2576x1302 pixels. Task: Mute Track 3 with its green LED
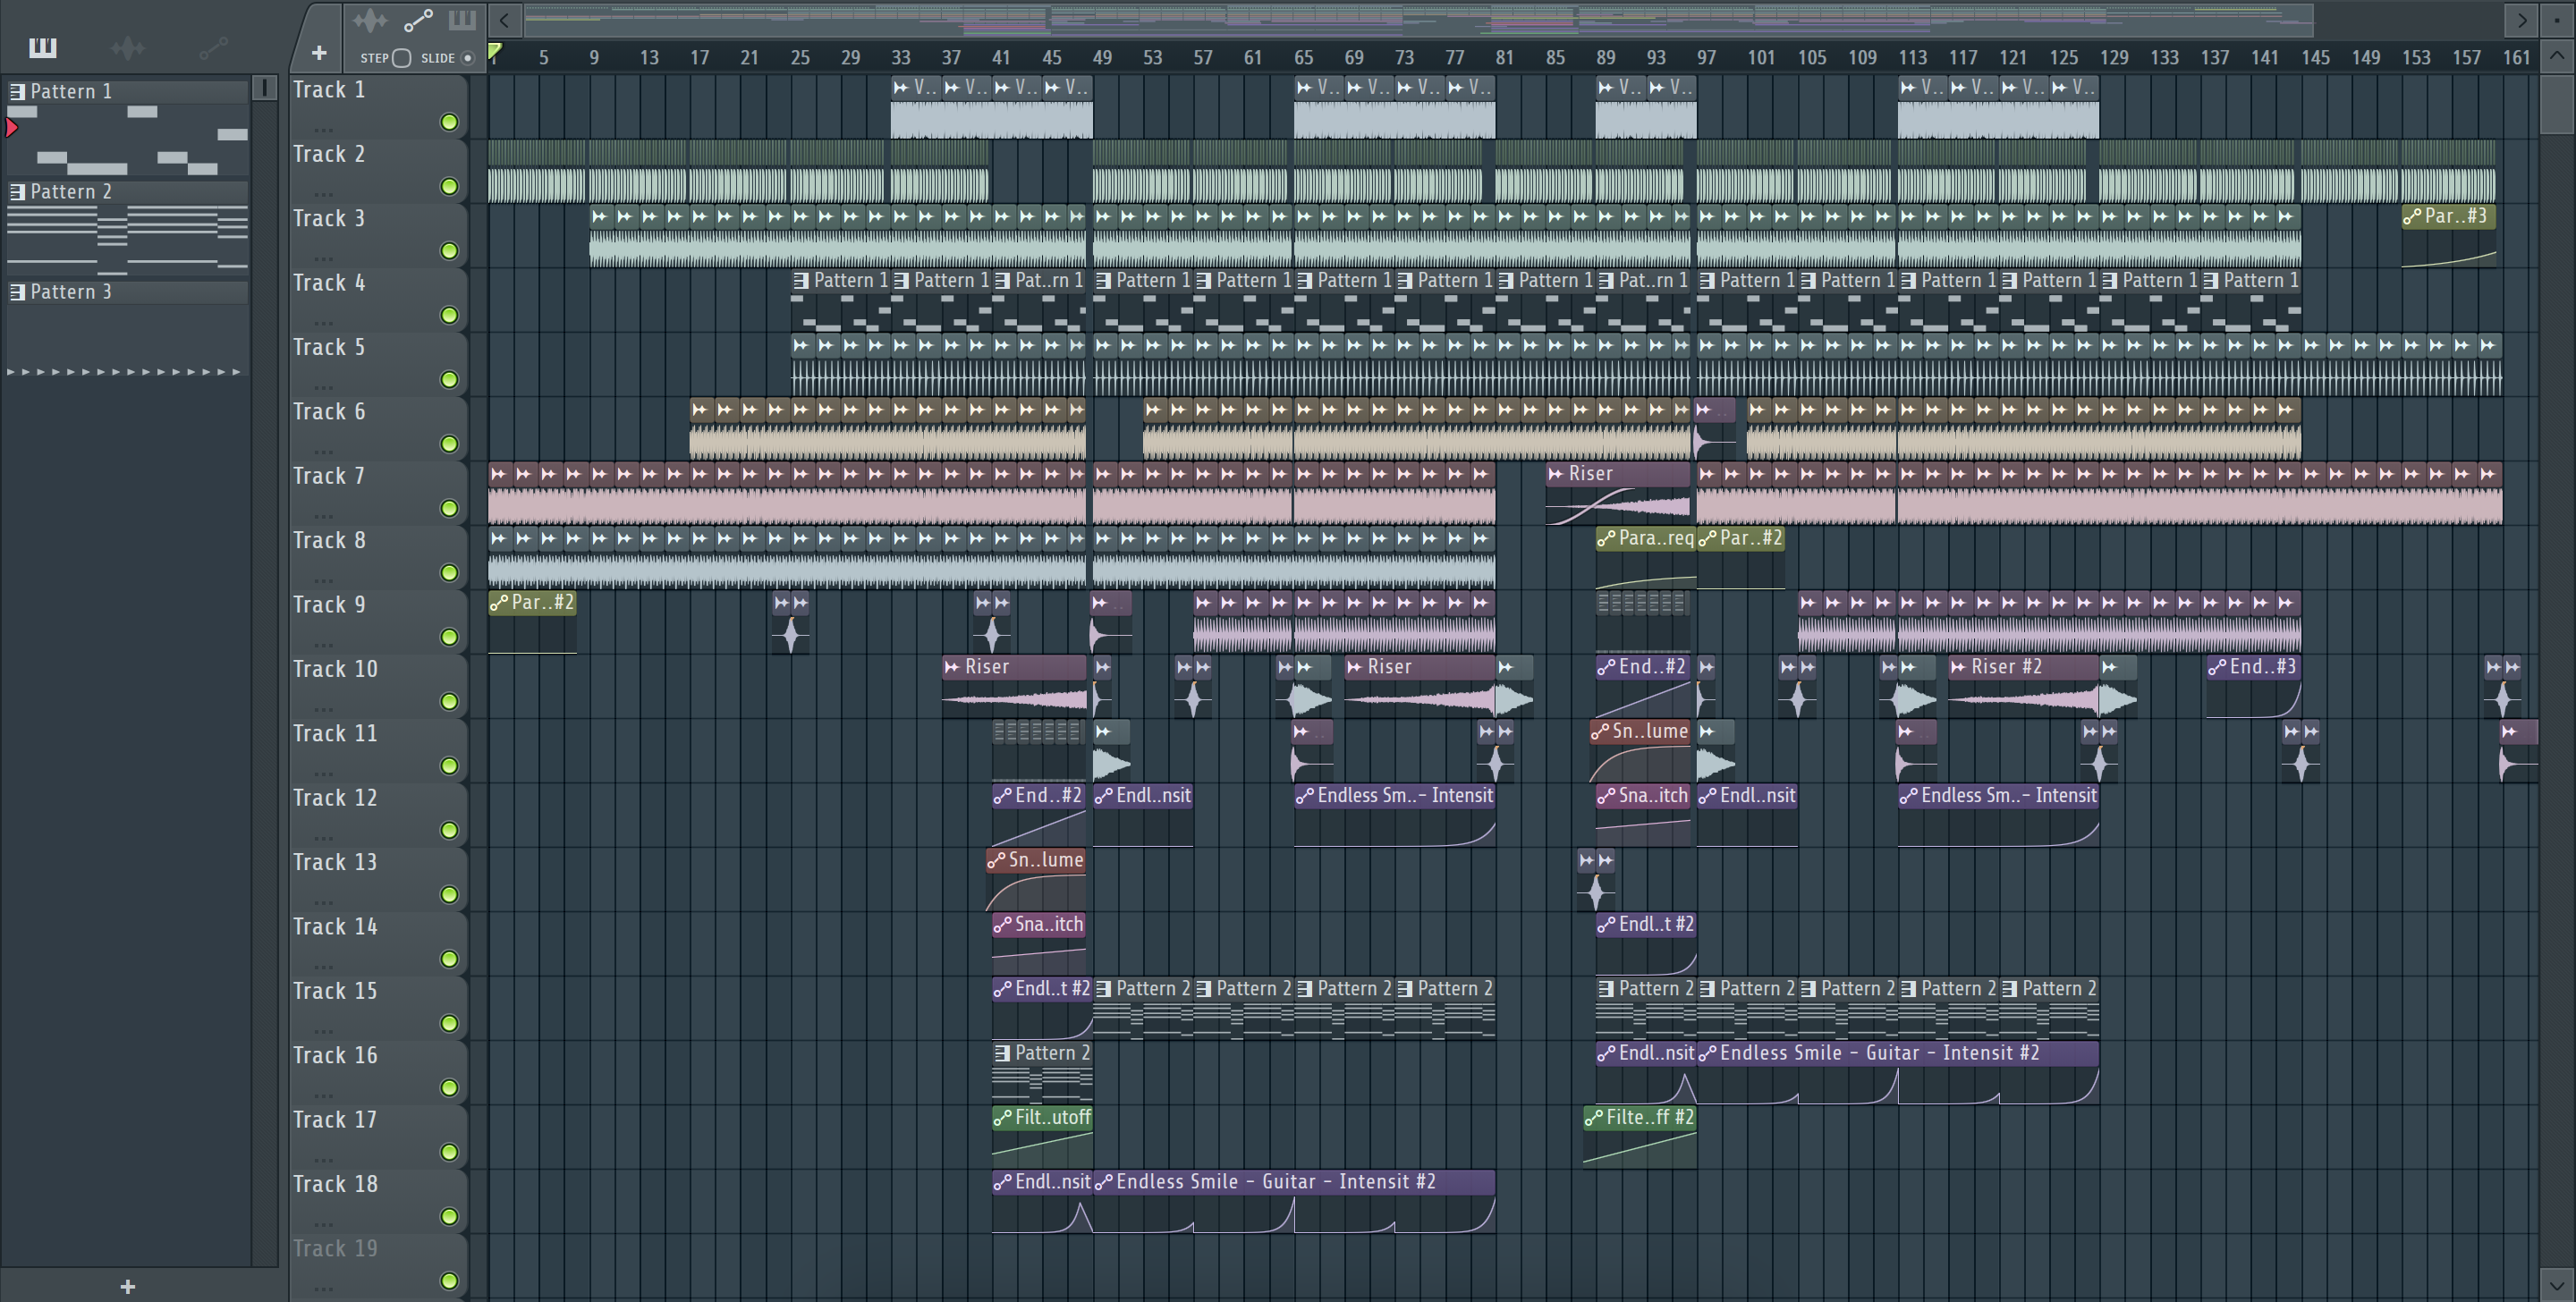point(449,251)
